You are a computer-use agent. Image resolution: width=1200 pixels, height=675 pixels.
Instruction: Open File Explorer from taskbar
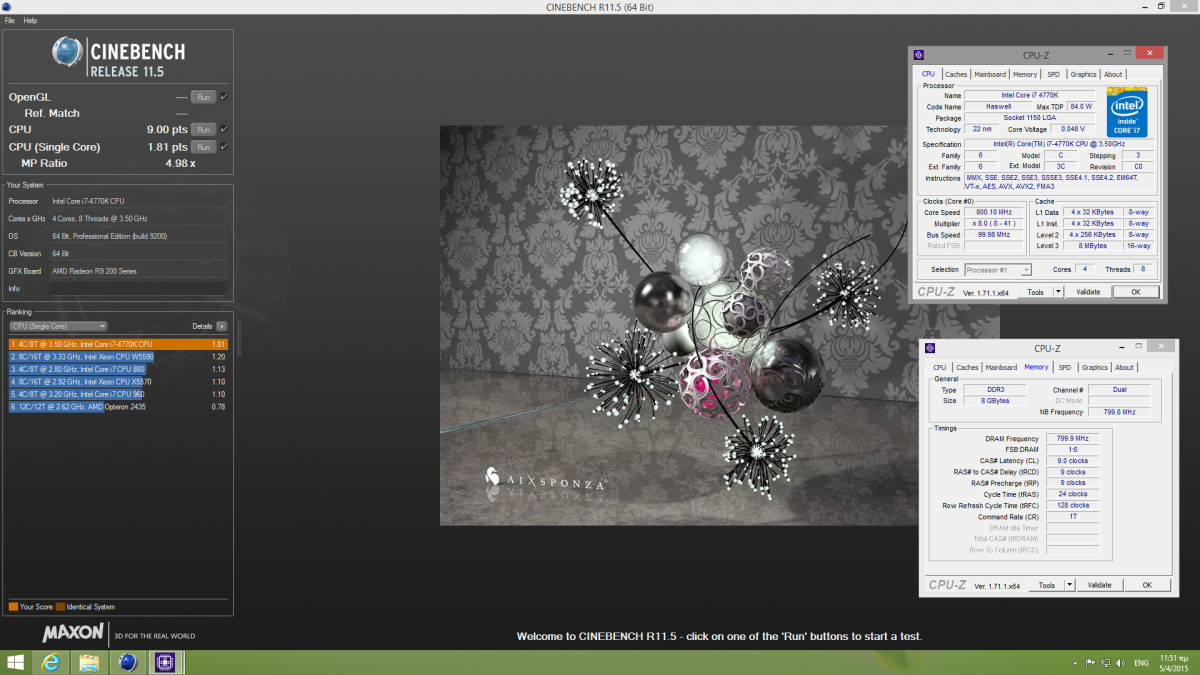(88, 662)
